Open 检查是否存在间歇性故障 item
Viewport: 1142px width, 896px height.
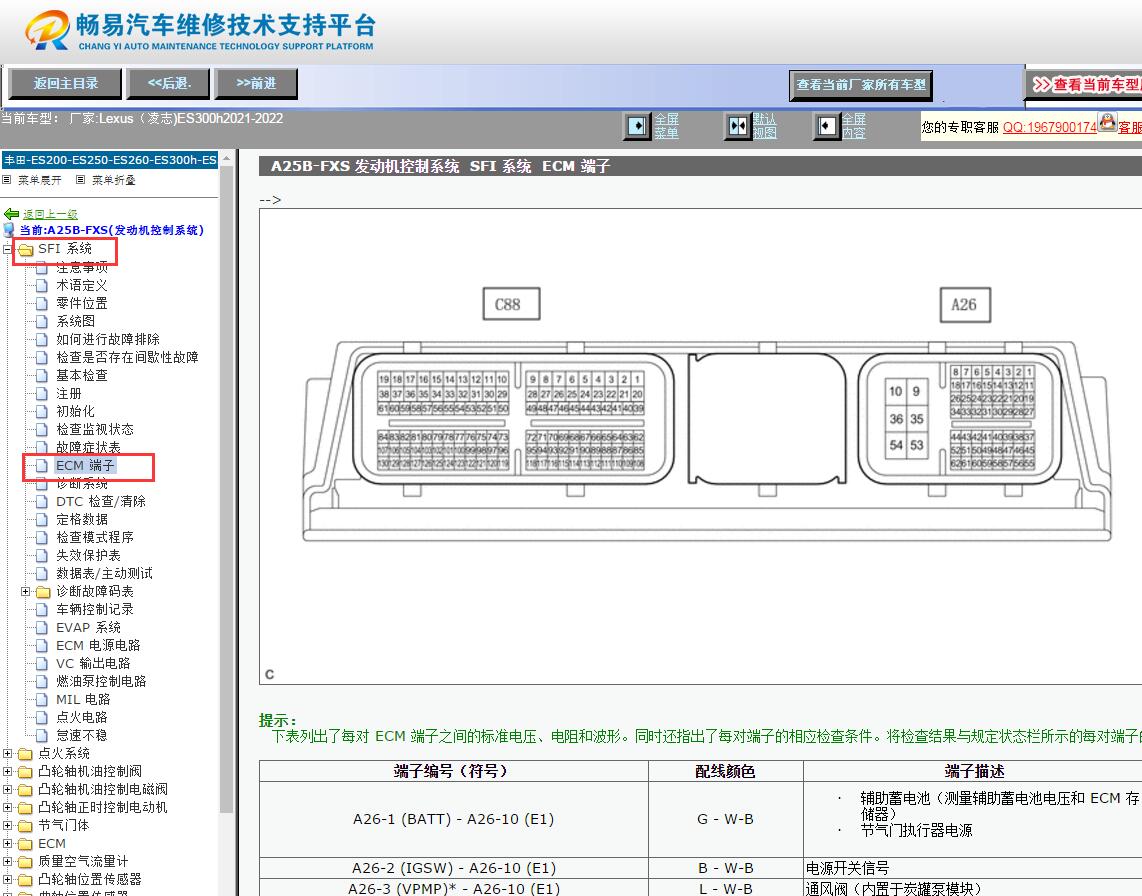click(127, 358)
